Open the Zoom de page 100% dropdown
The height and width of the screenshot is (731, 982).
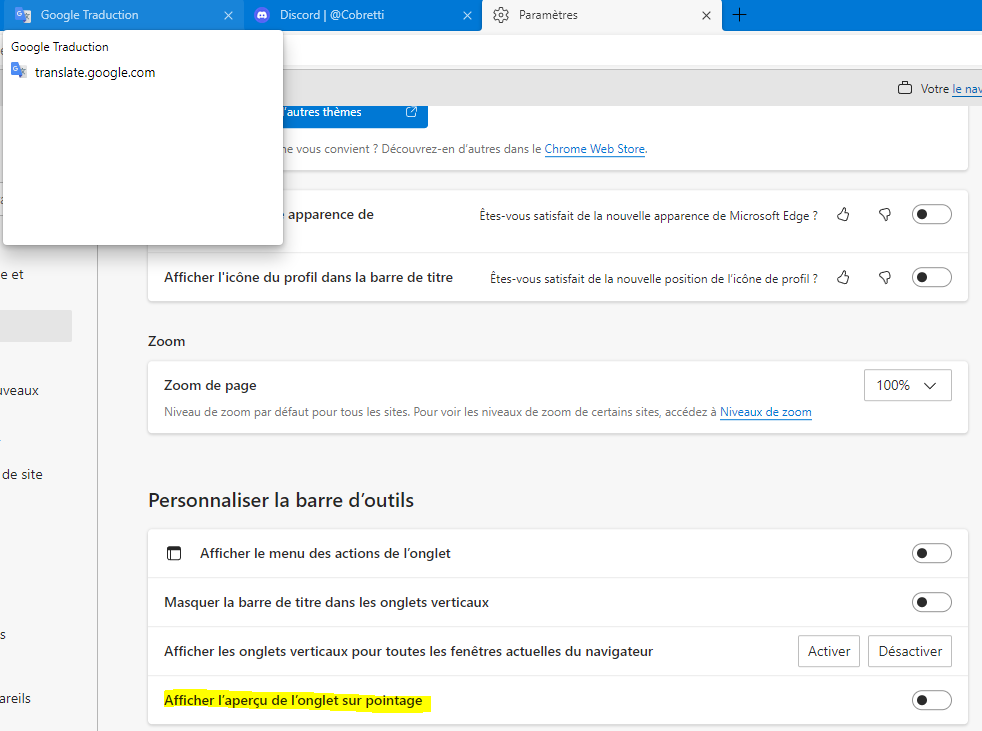906,385
